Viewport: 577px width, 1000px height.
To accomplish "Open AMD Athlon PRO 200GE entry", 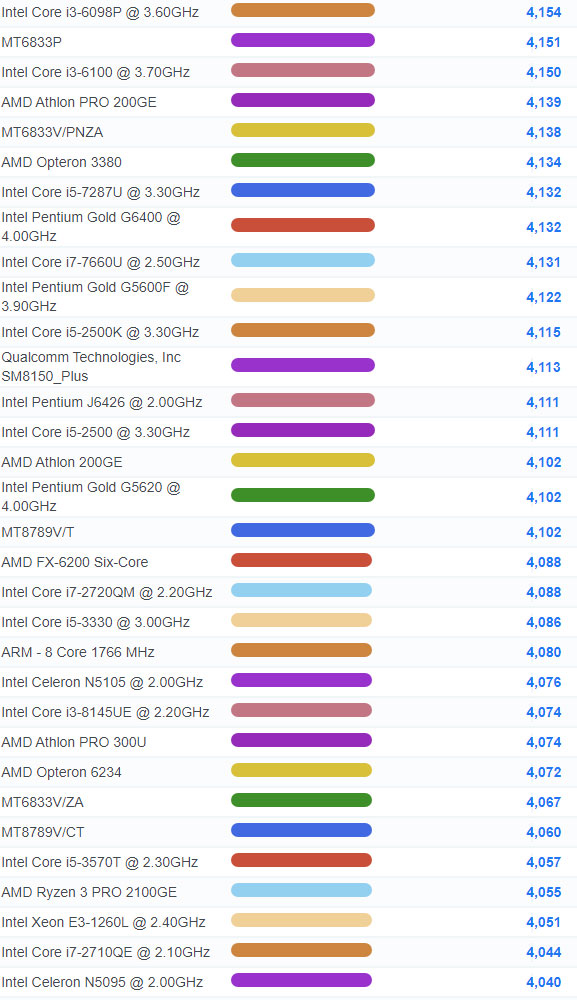I will pos(79,102).
